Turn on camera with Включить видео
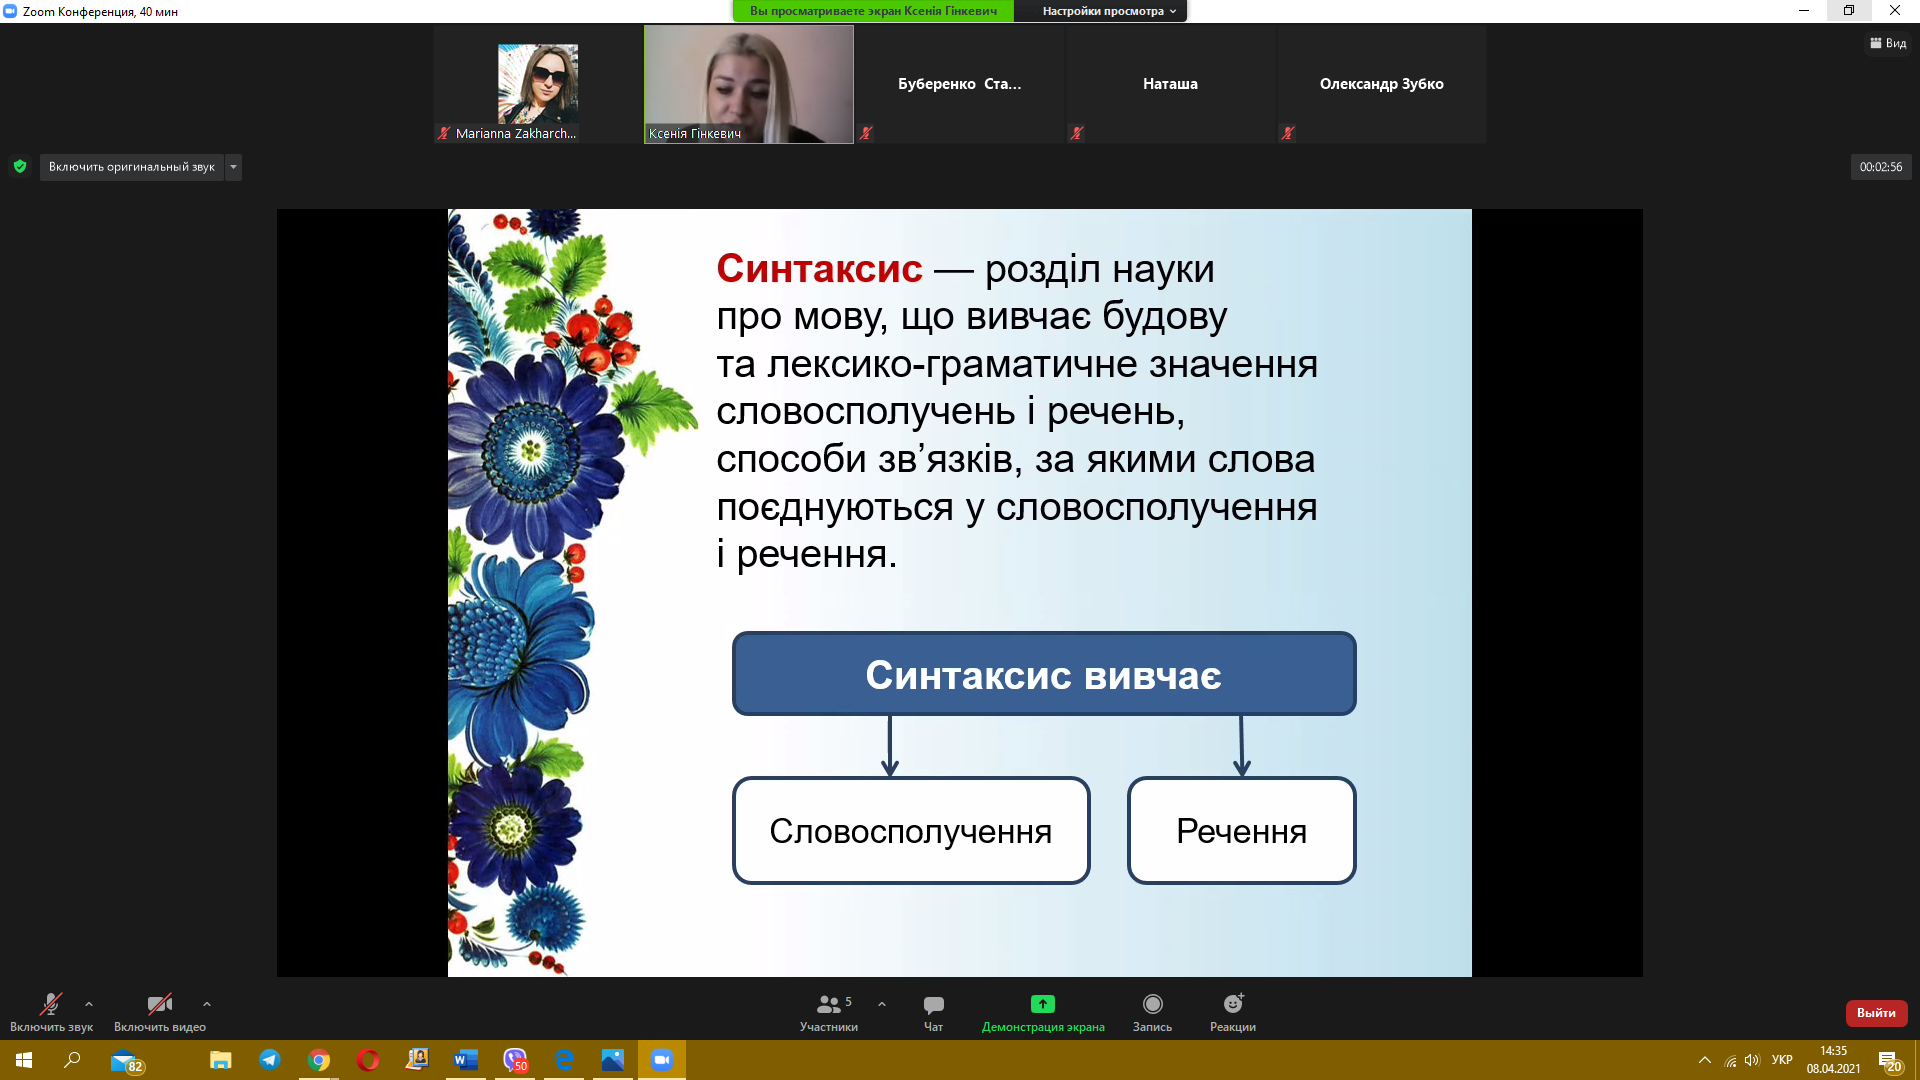 [159, 1005]
